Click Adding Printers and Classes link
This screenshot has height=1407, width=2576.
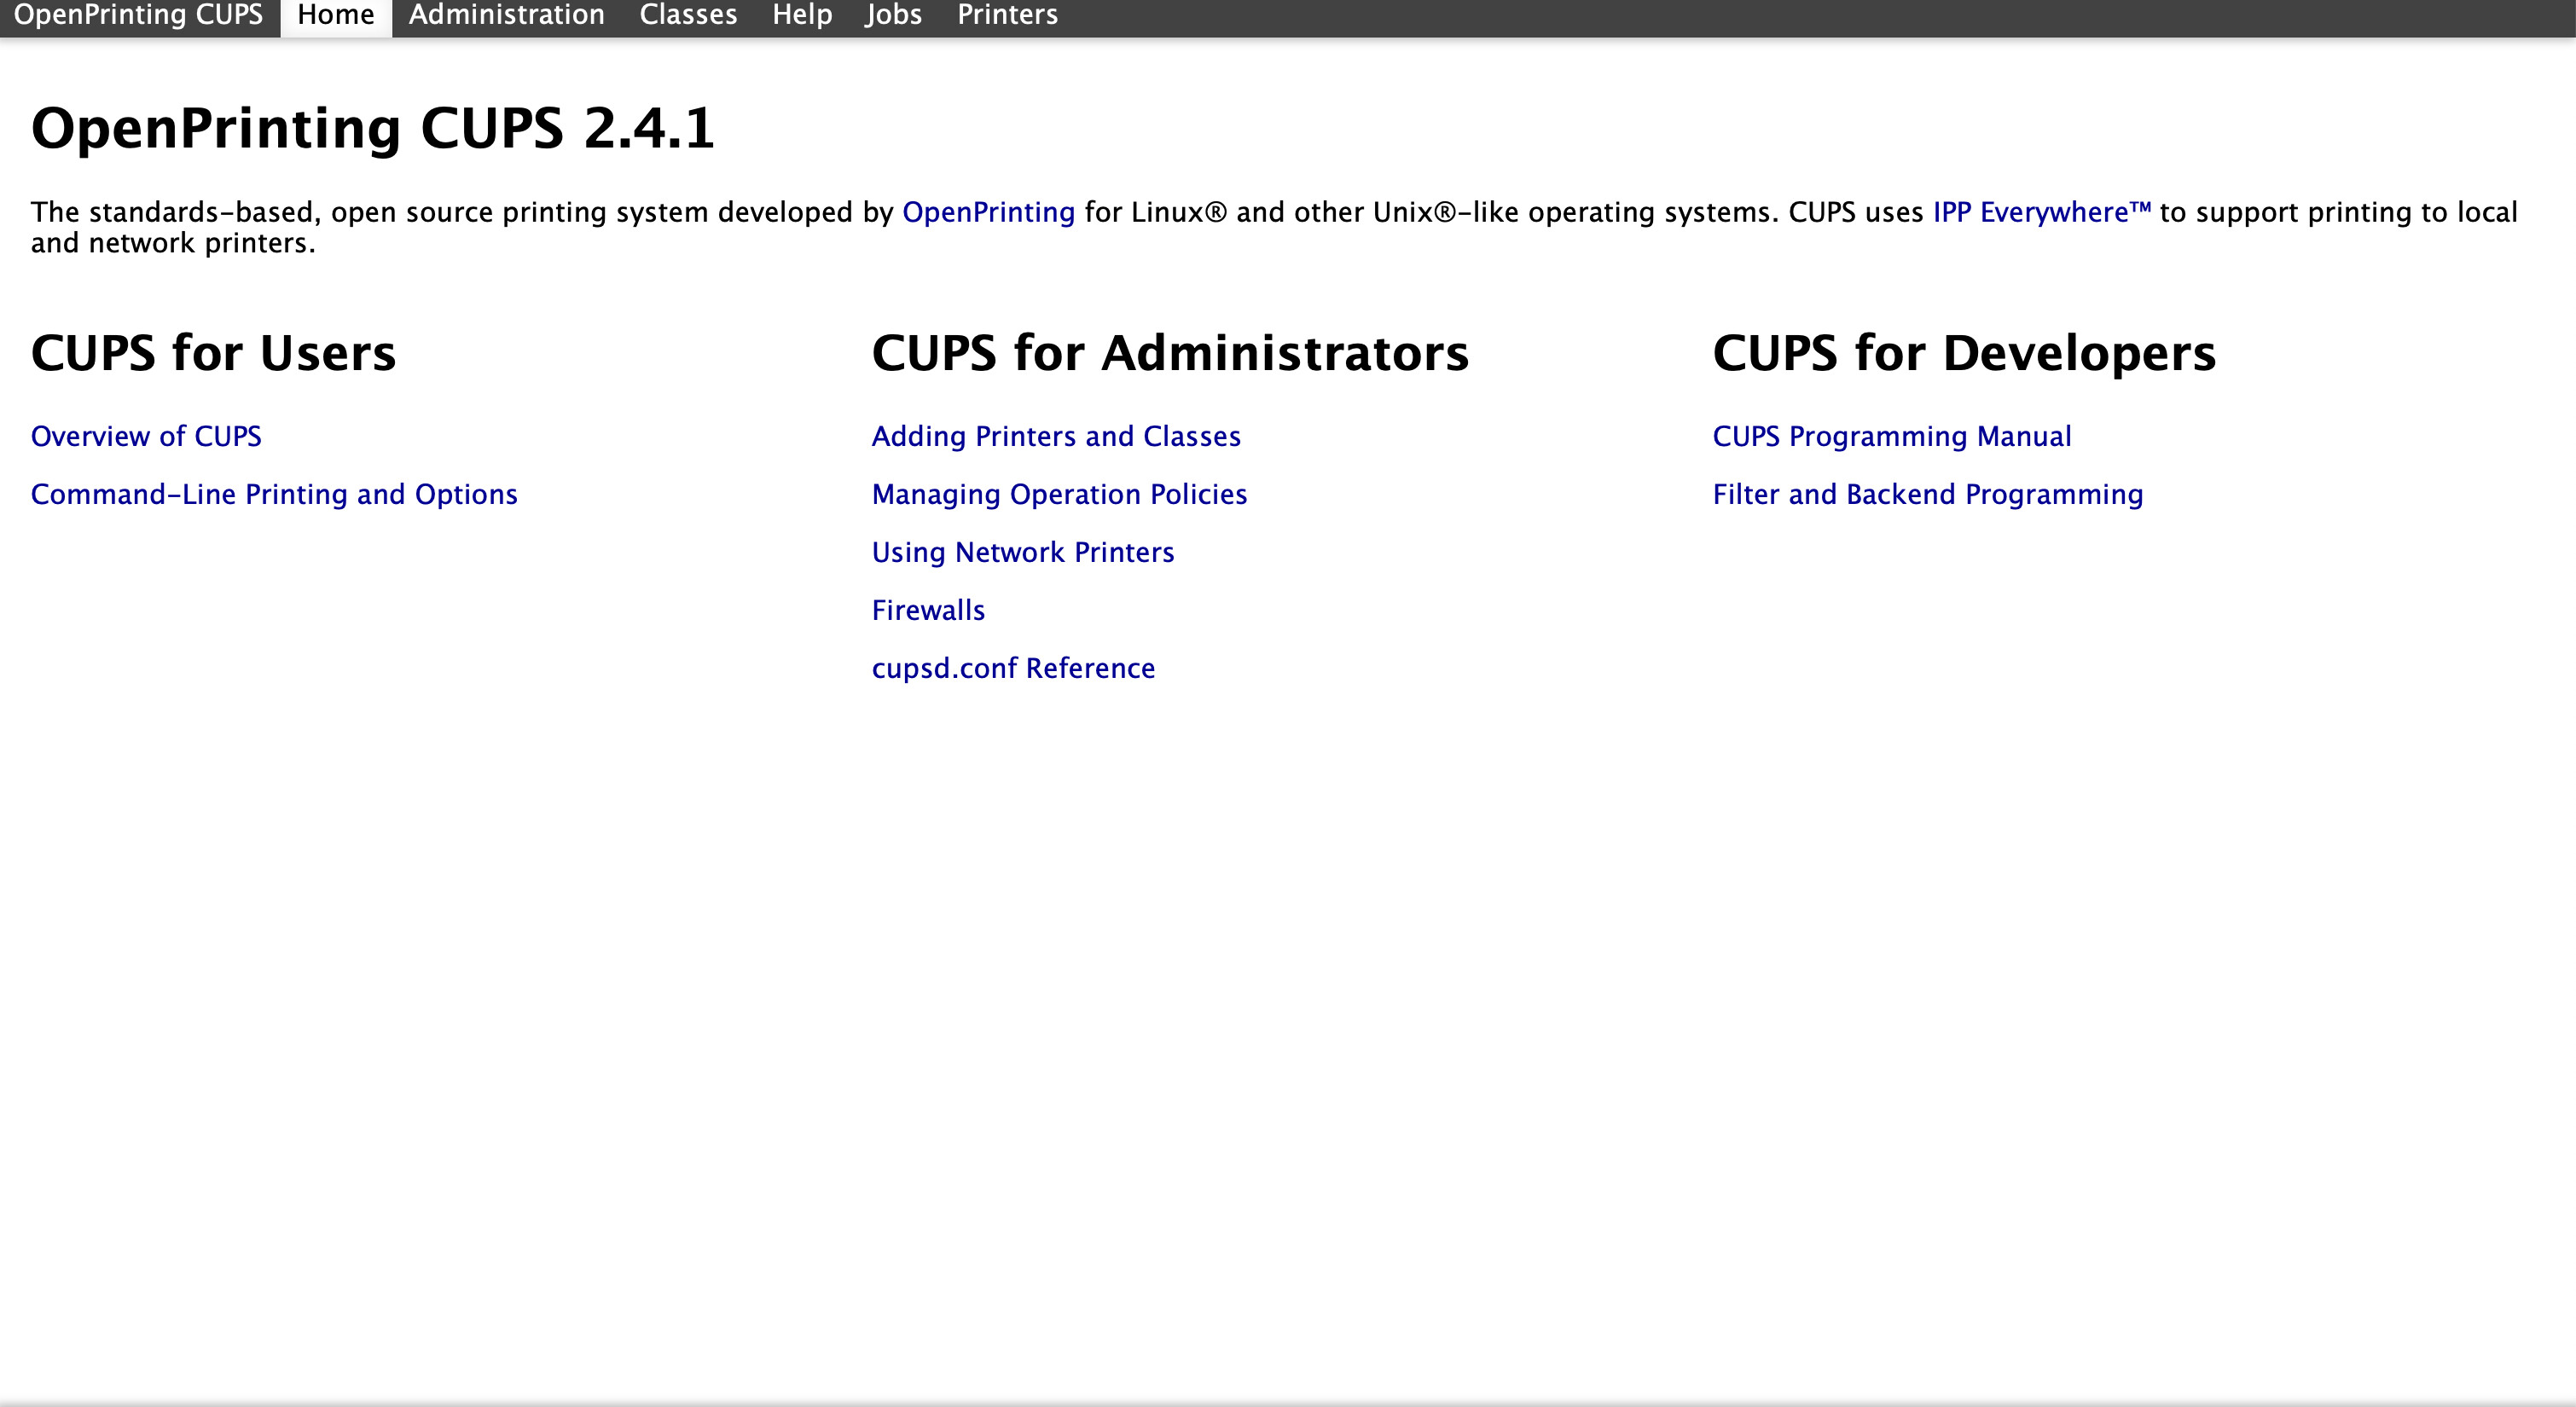1056,436
